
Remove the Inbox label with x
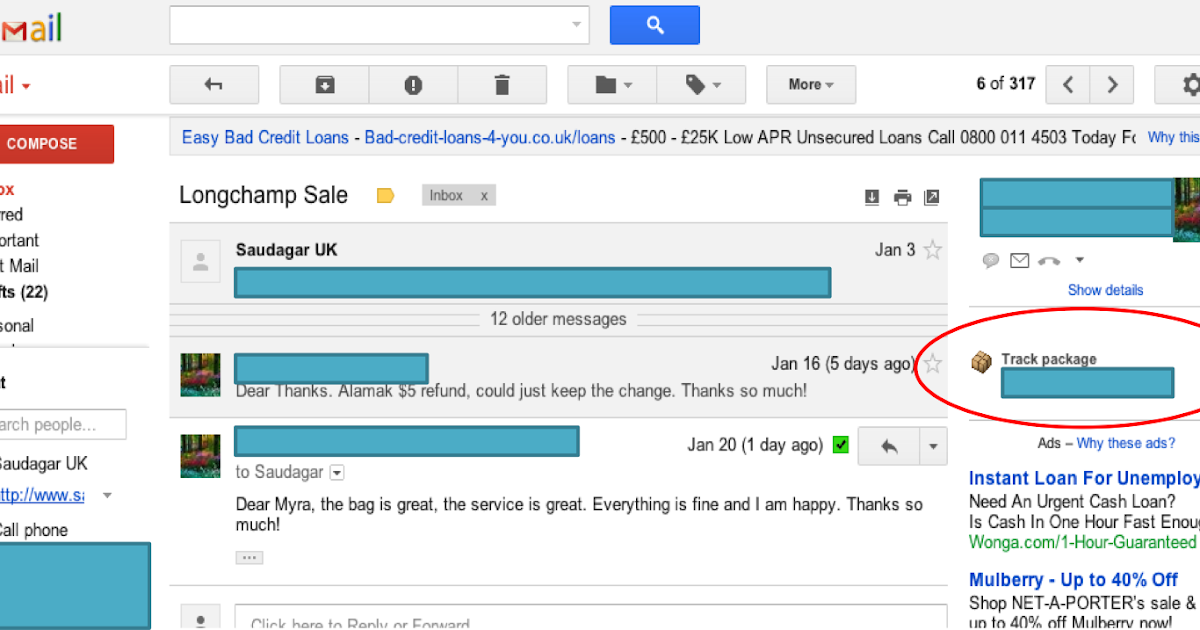484,196
